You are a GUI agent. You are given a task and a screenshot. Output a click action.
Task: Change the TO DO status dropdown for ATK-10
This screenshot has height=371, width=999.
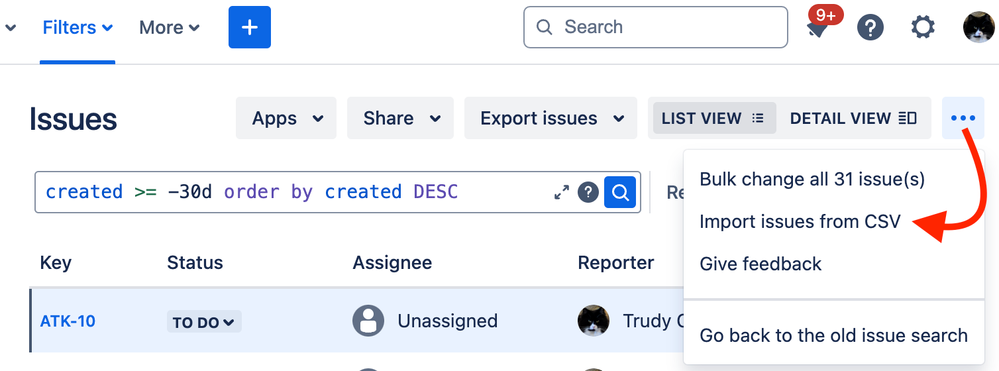(204, 322)
